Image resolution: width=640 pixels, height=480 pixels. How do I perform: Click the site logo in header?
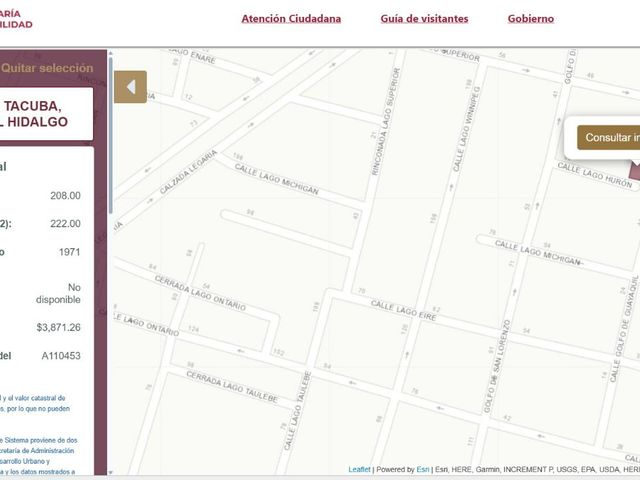tap(16, 19)
